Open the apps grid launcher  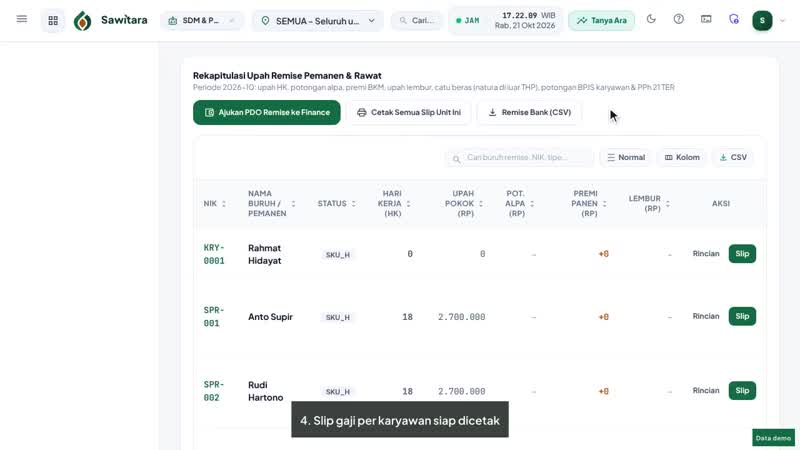tap(53, 20)
